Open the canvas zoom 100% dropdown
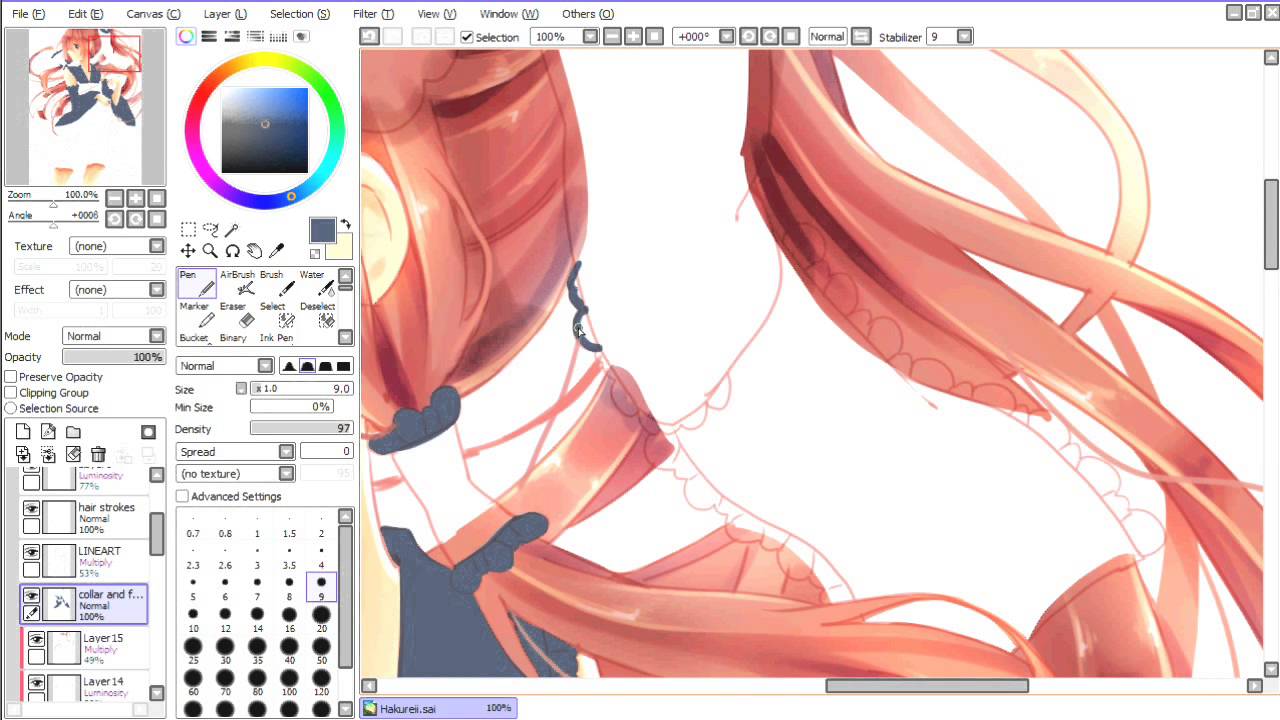This screenshot has width=1280, height=720. pyautogui.click(x=590, y=36)
